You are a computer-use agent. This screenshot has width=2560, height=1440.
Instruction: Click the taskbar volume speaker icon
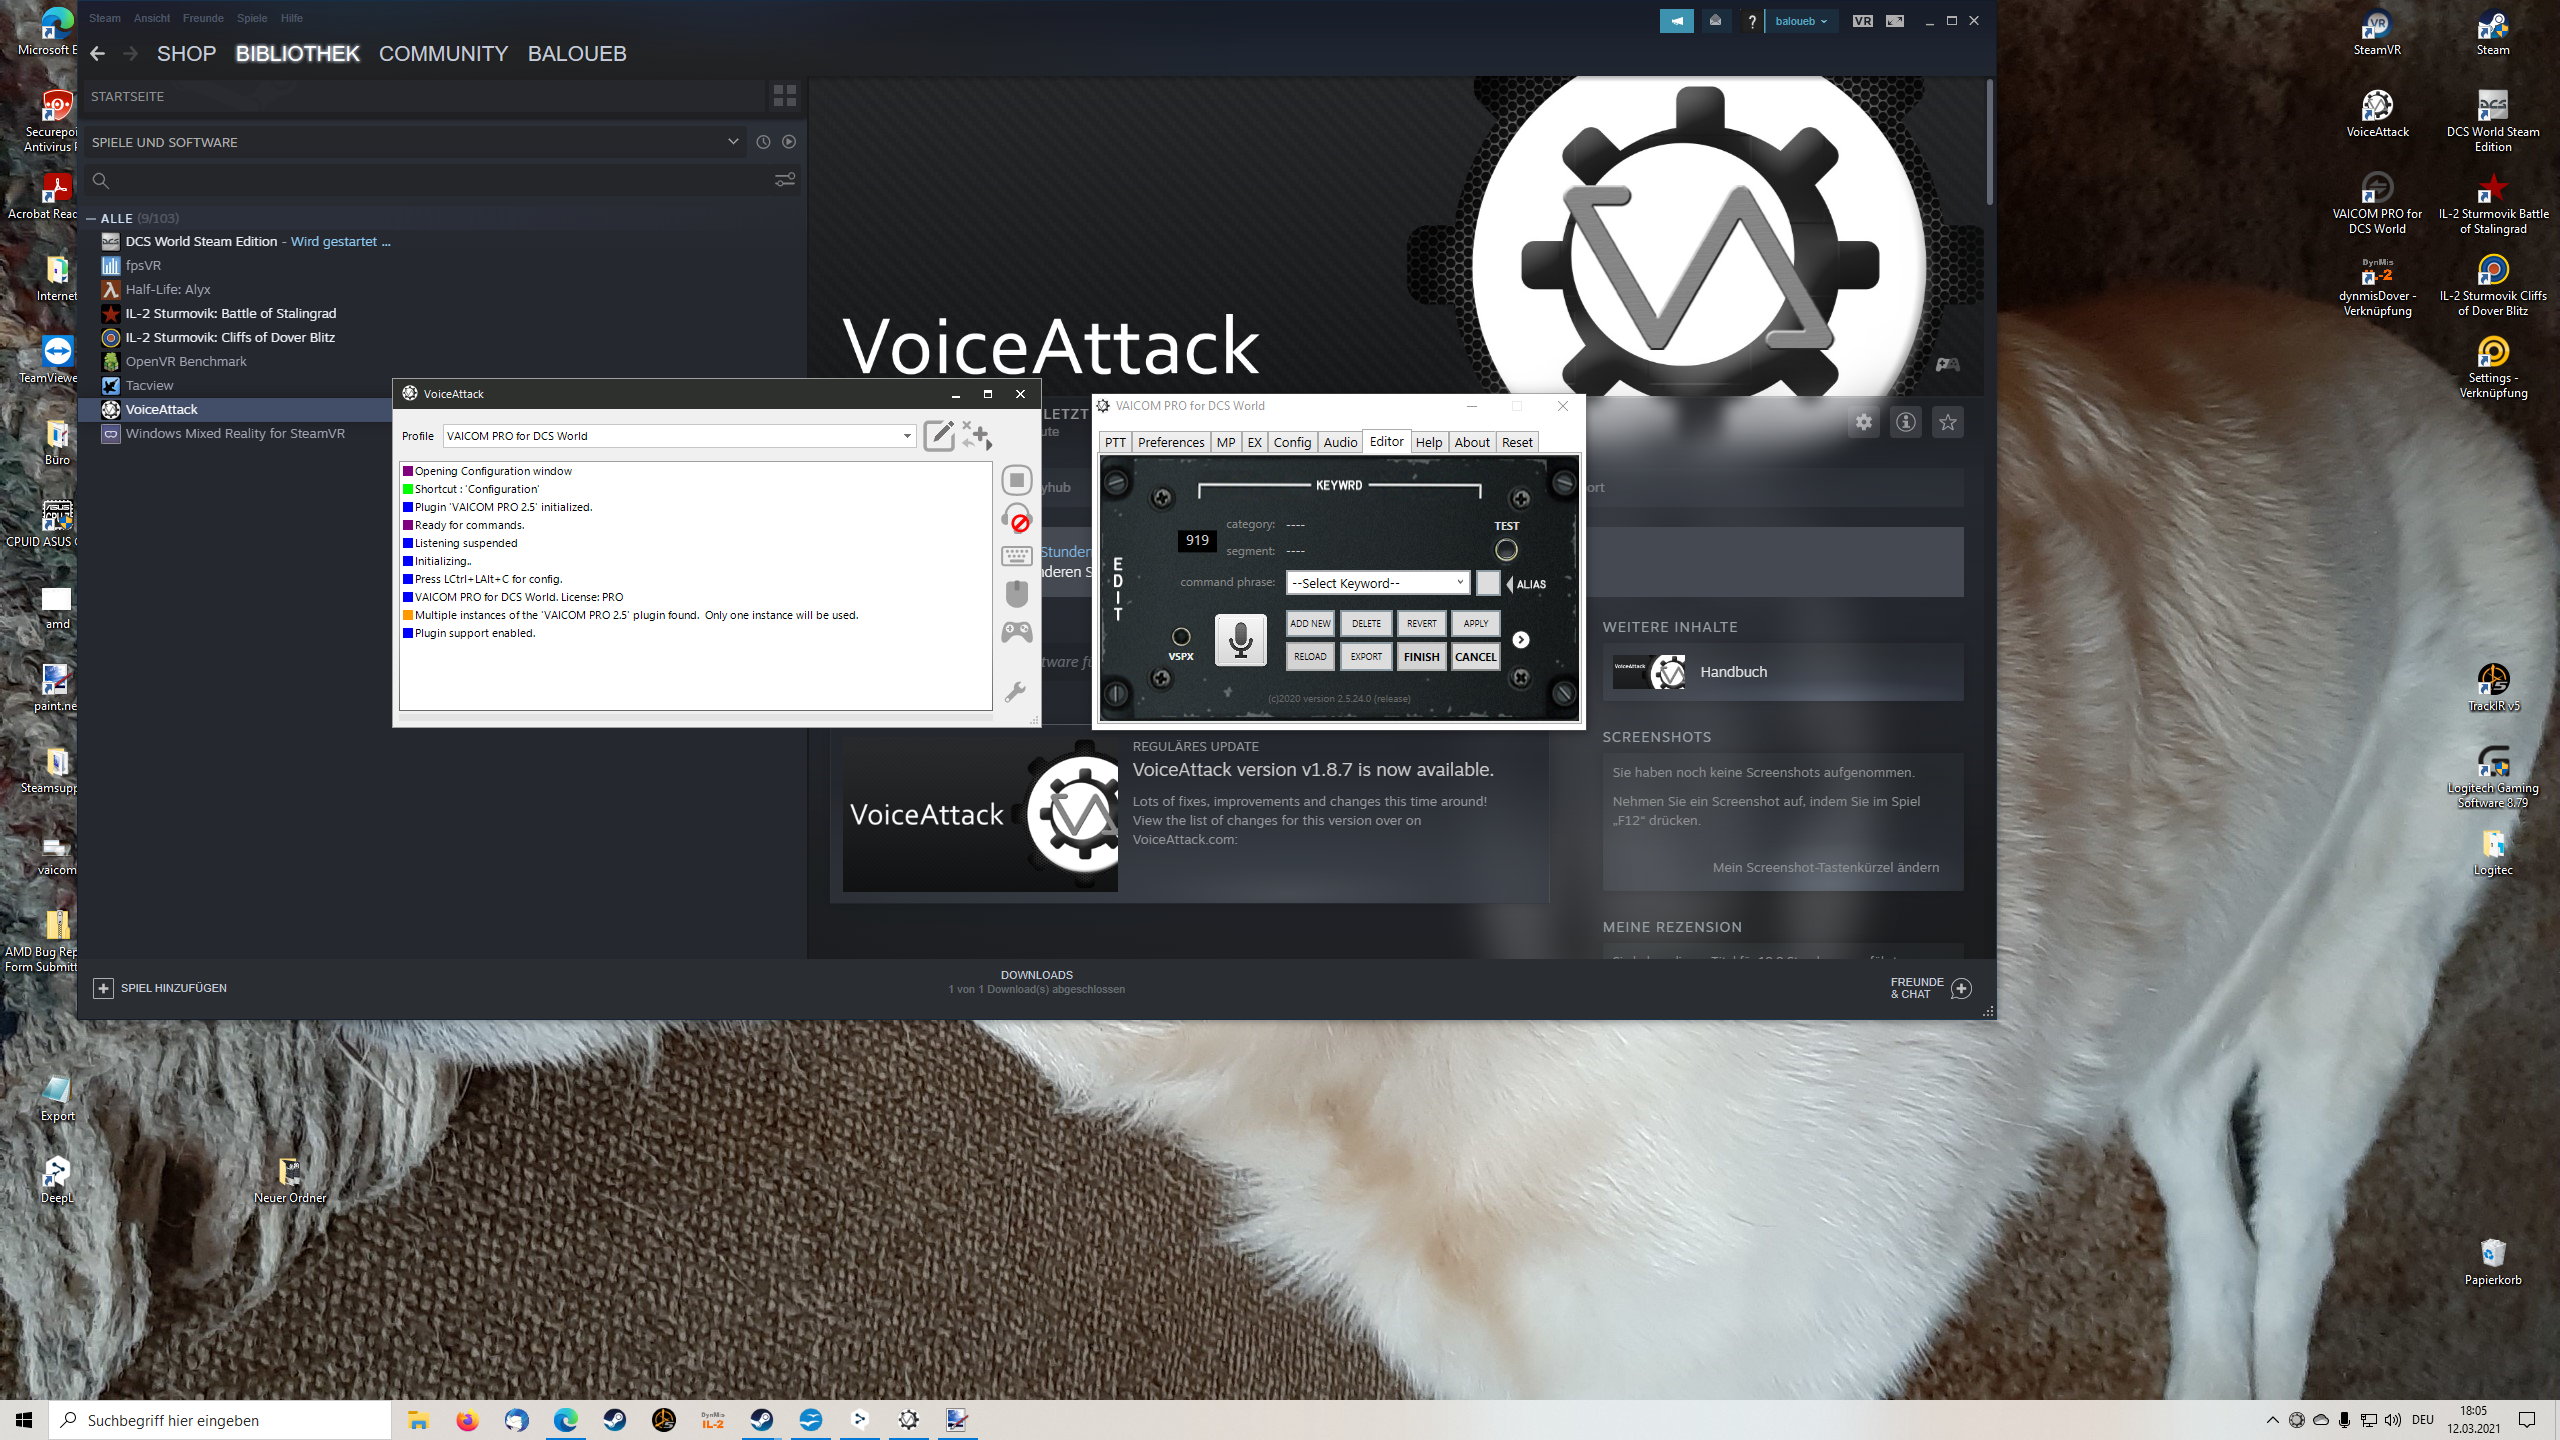tap(2392, 1421)
